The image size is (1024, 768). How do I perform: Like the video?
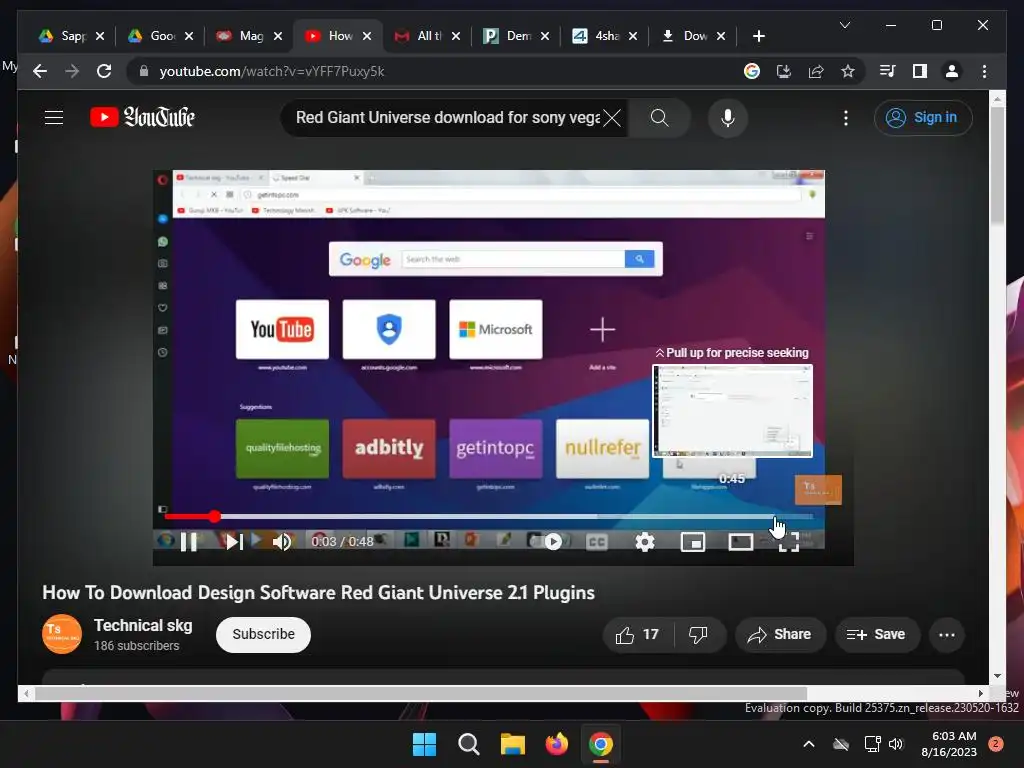click(637, 635)
